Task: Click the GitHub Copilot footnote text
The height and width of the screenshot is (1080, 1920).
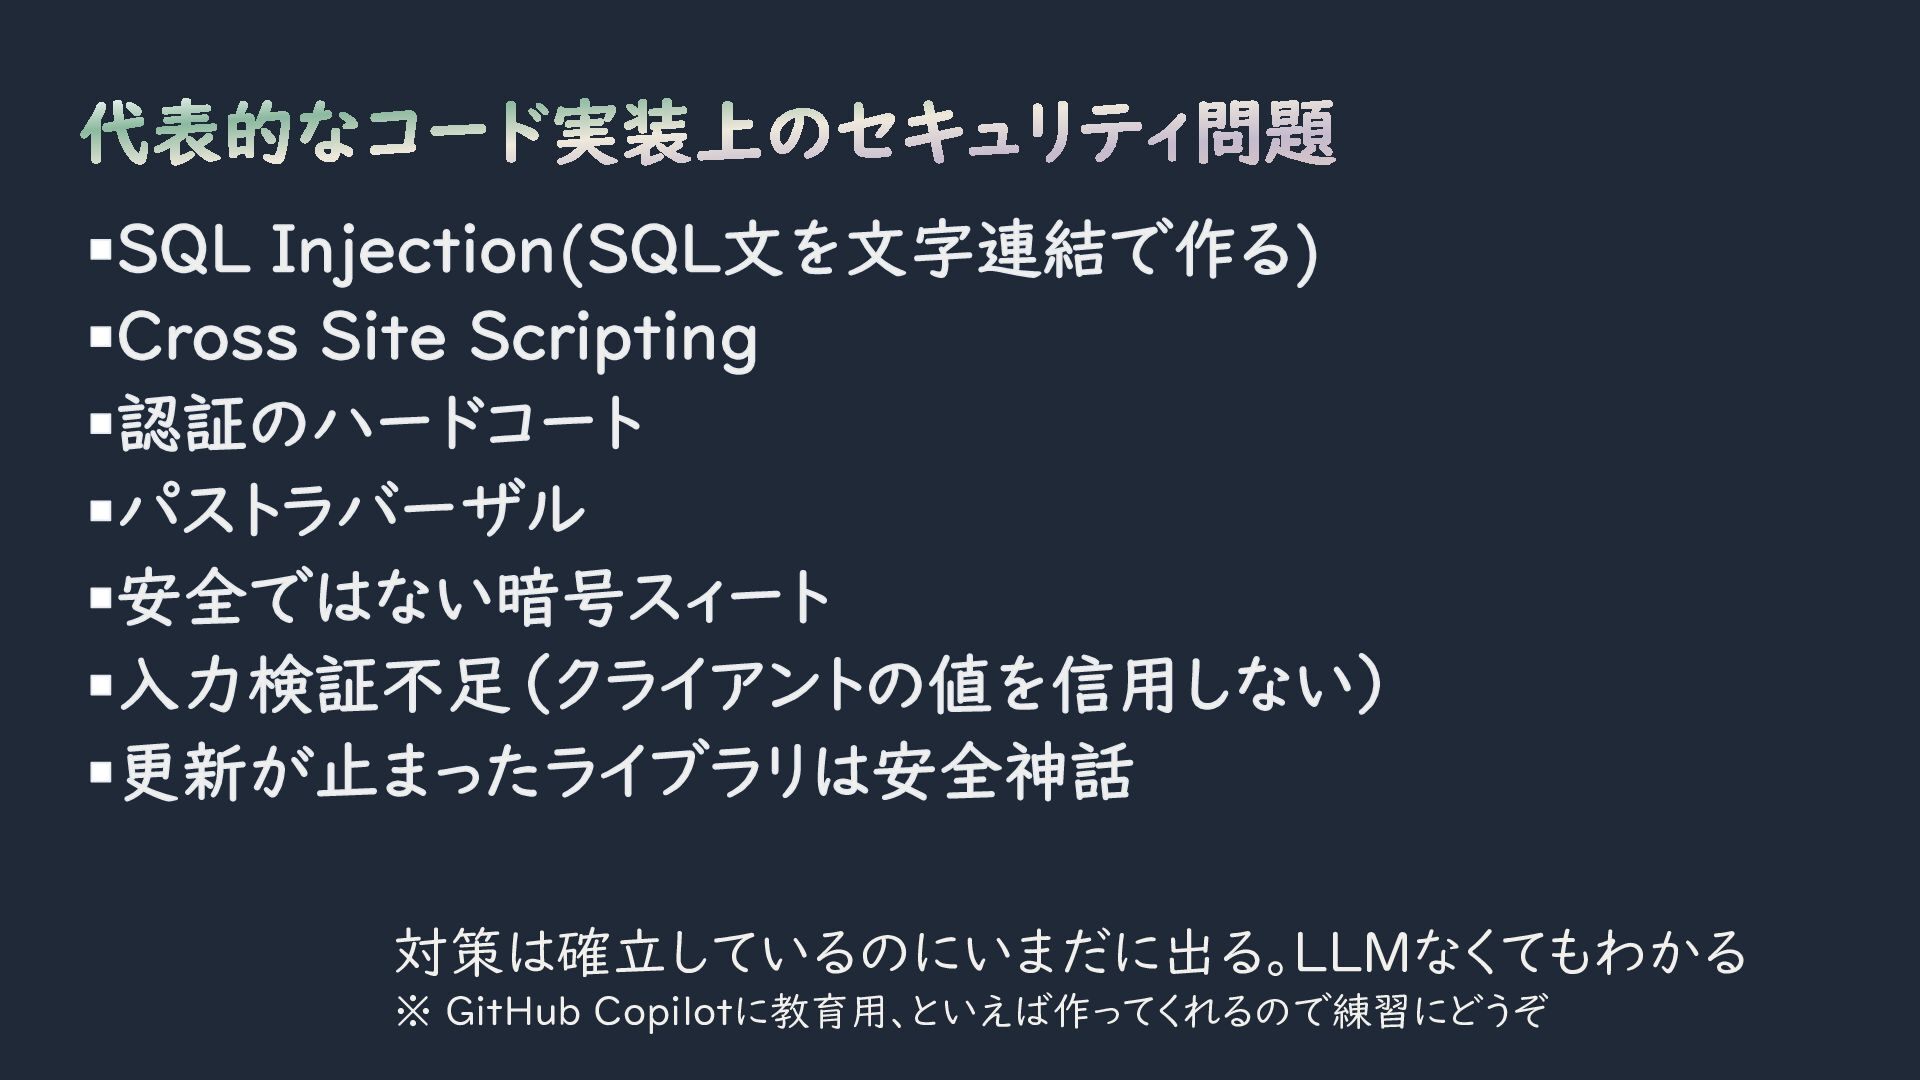Action: tap(972, 1012)
